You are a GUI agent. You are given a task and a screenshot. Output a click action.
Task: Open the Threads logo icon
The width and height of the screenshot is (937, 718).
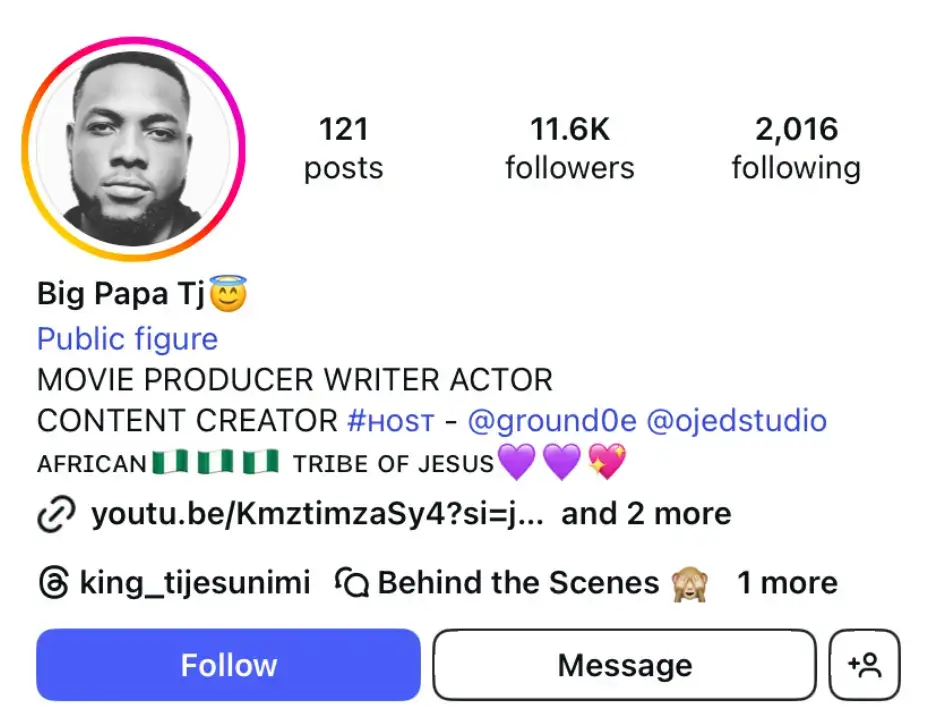53,583
